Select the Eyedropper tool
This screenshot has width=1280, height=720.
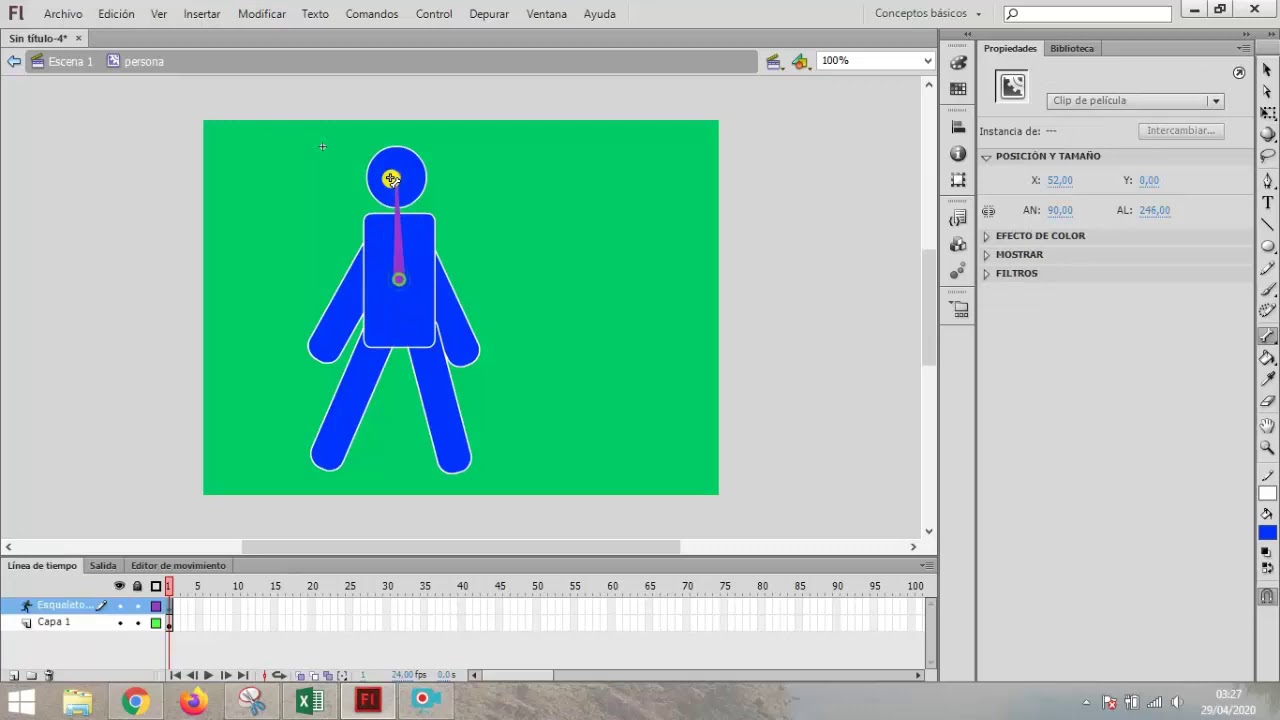click(1267, 379)
